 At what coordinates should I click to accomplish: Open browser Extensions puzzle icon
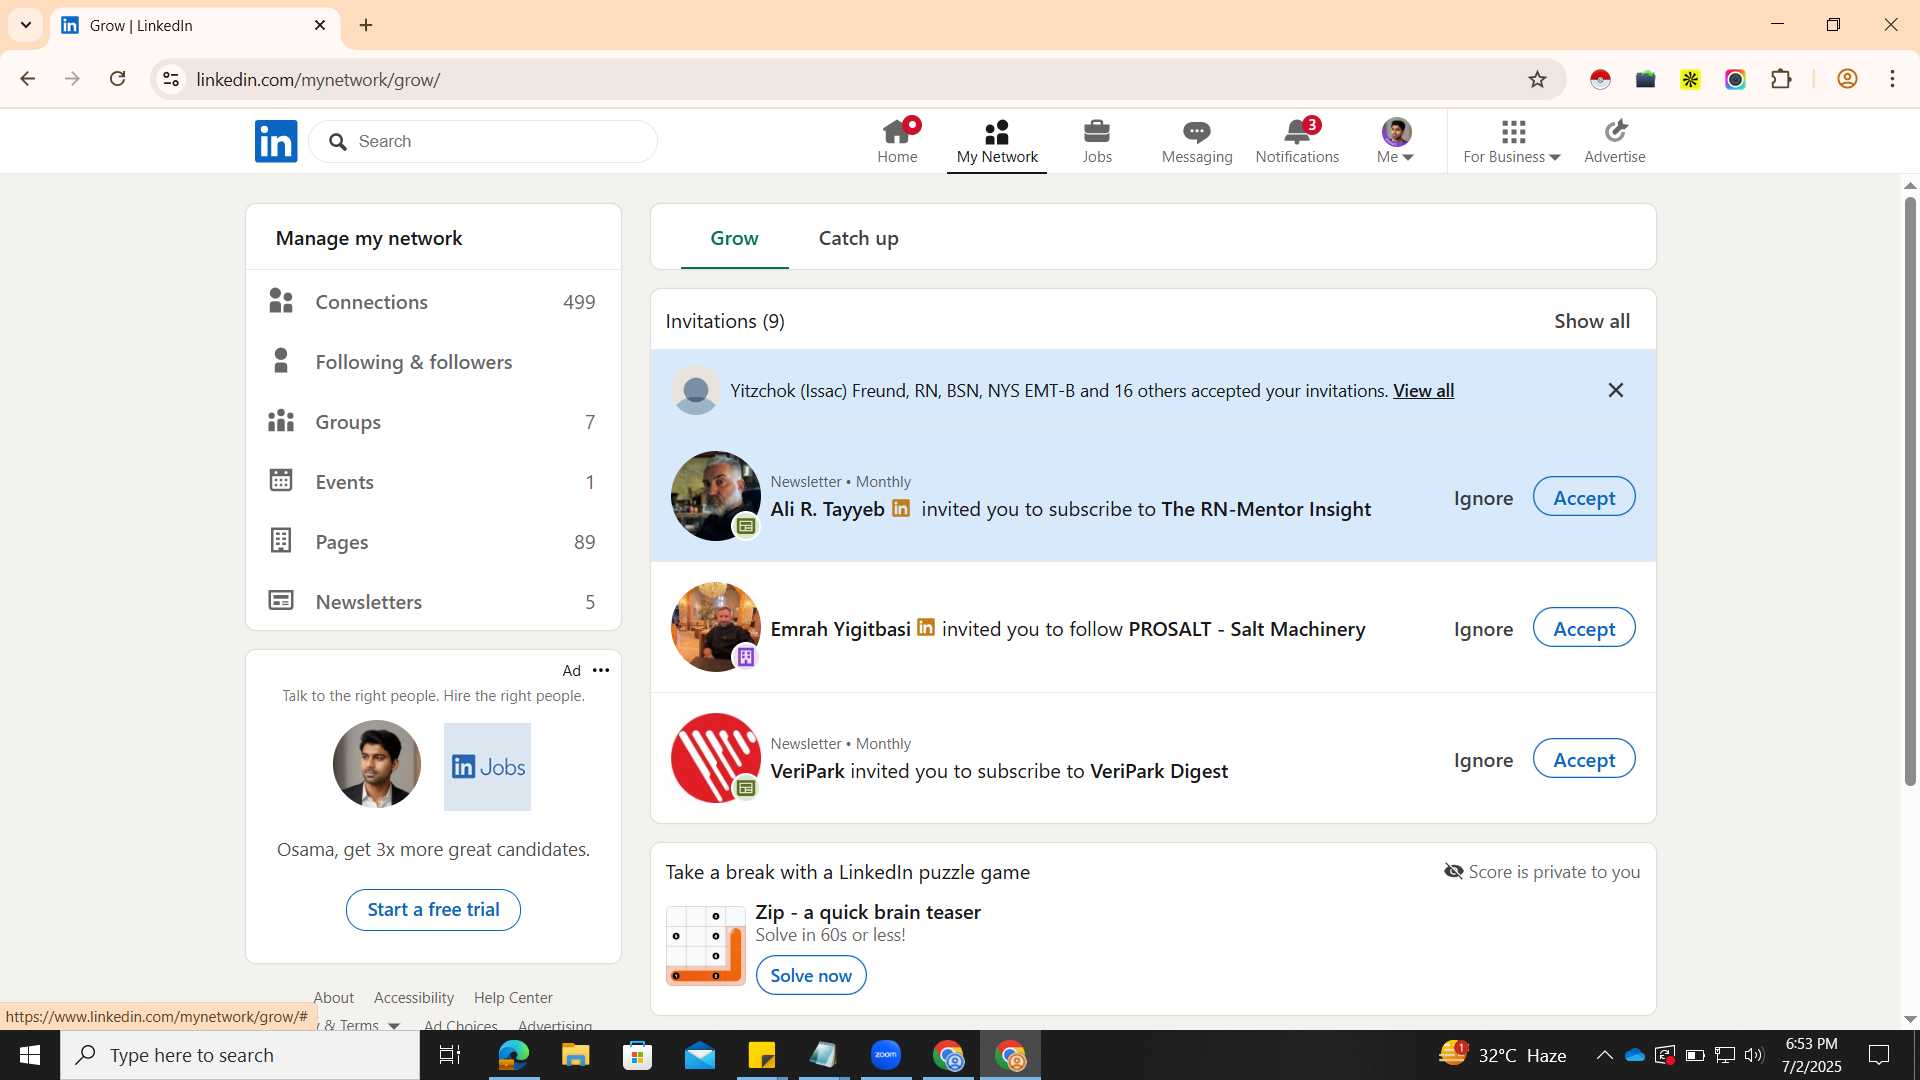pos(1781,79)
